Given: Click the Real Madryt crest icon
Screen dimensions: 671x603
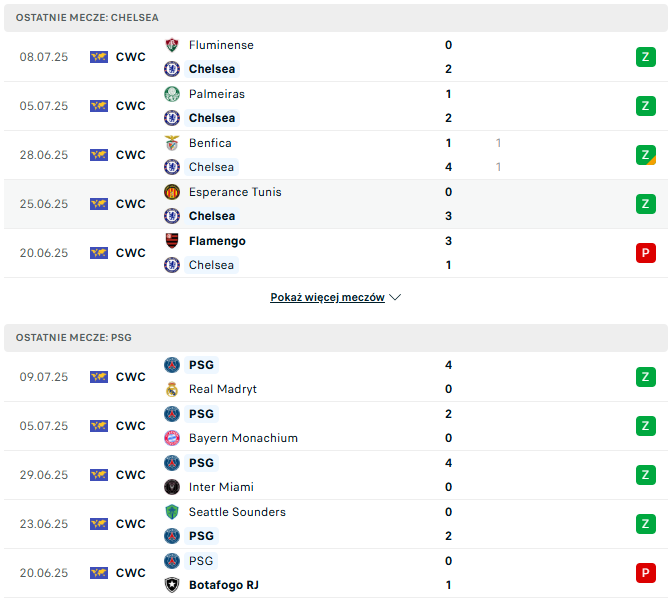Looking at the screenshot, I should click(172, 389).
